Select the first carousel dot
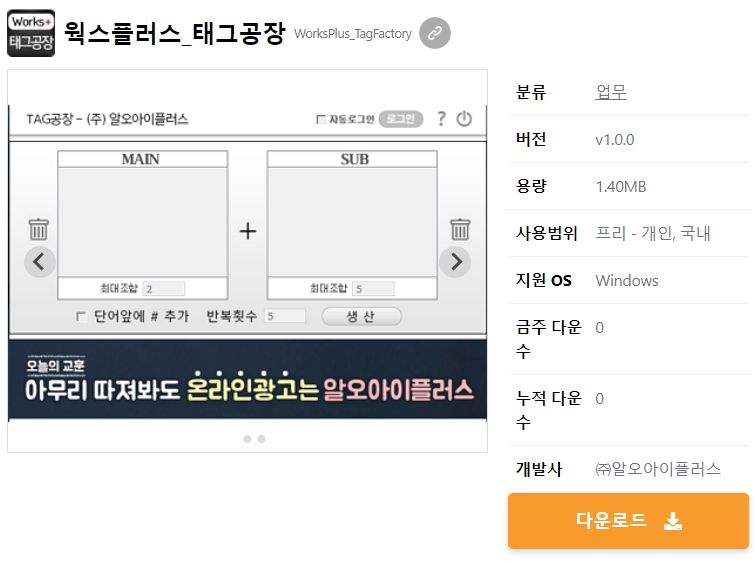The image size is (756, 561). [x=247, y=439]
